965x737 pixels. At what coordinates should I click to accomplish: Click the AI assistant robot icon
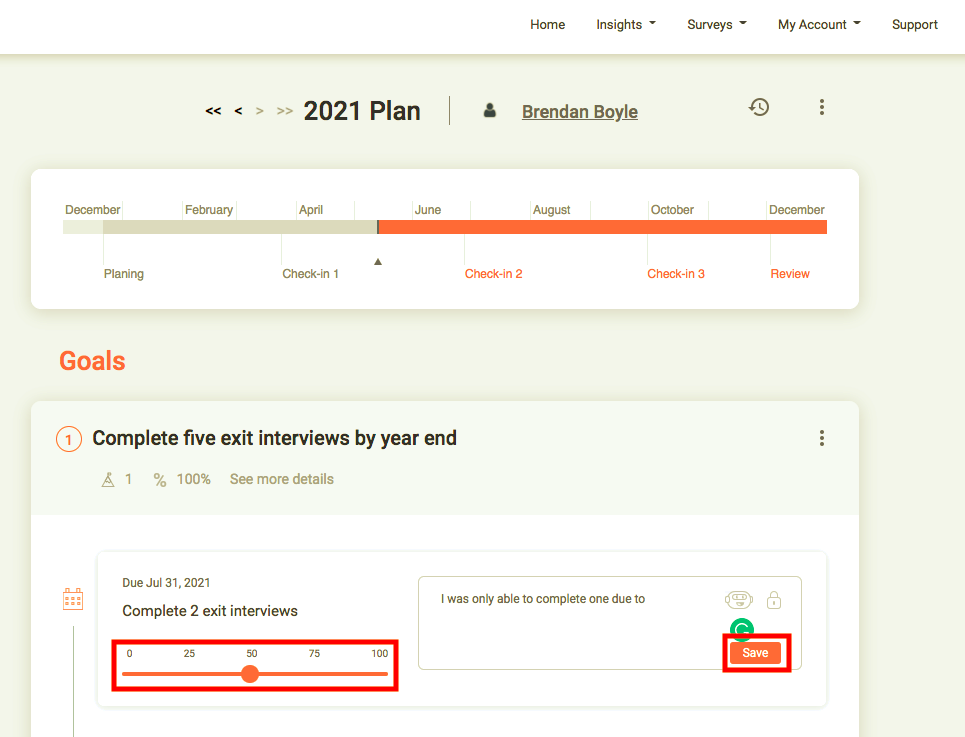[x=739, y=600]
